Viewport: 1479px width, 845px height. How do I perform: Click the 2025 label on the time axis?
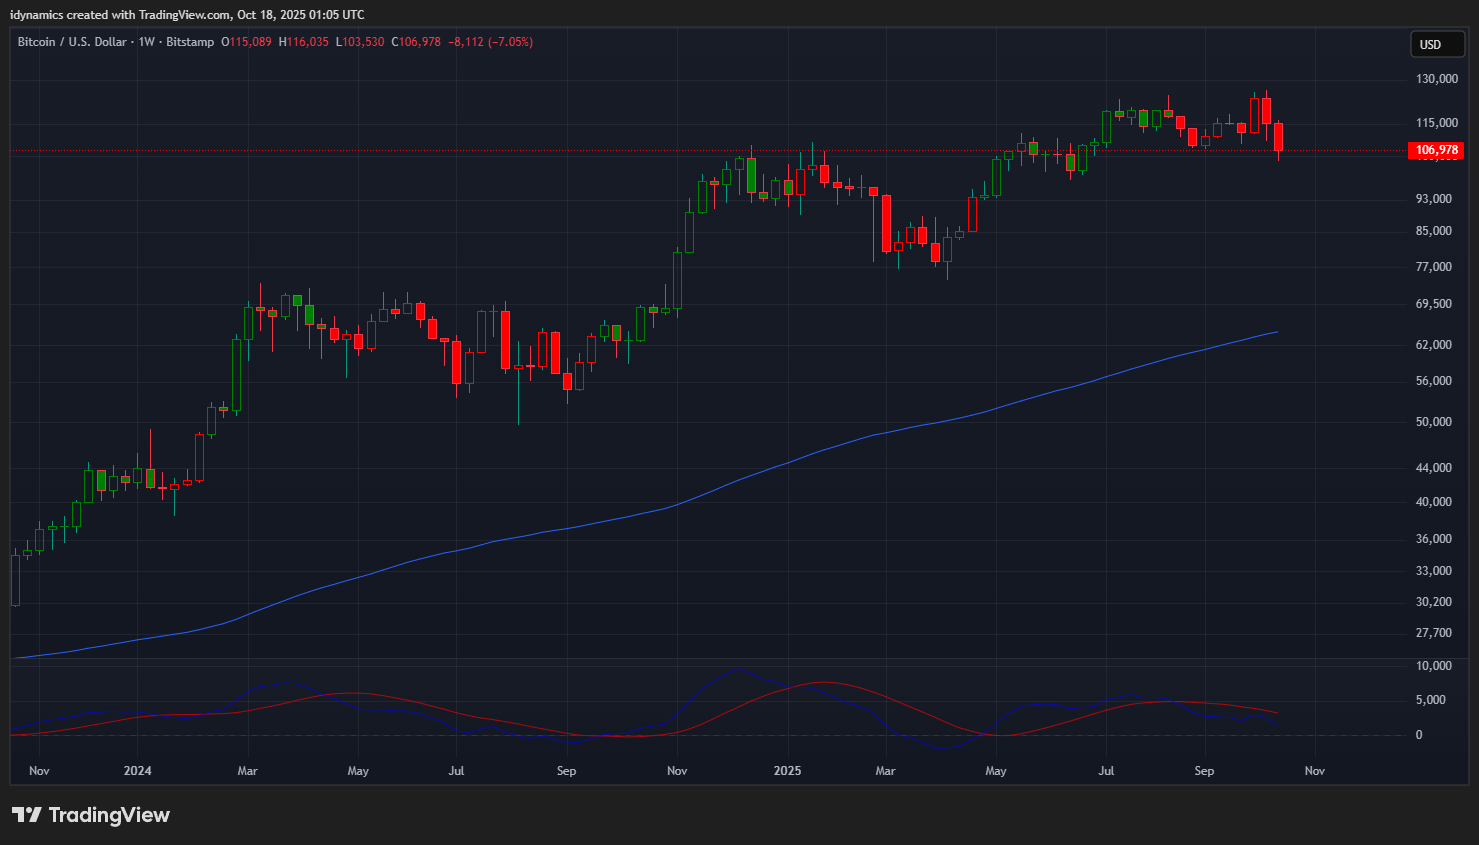787,771
